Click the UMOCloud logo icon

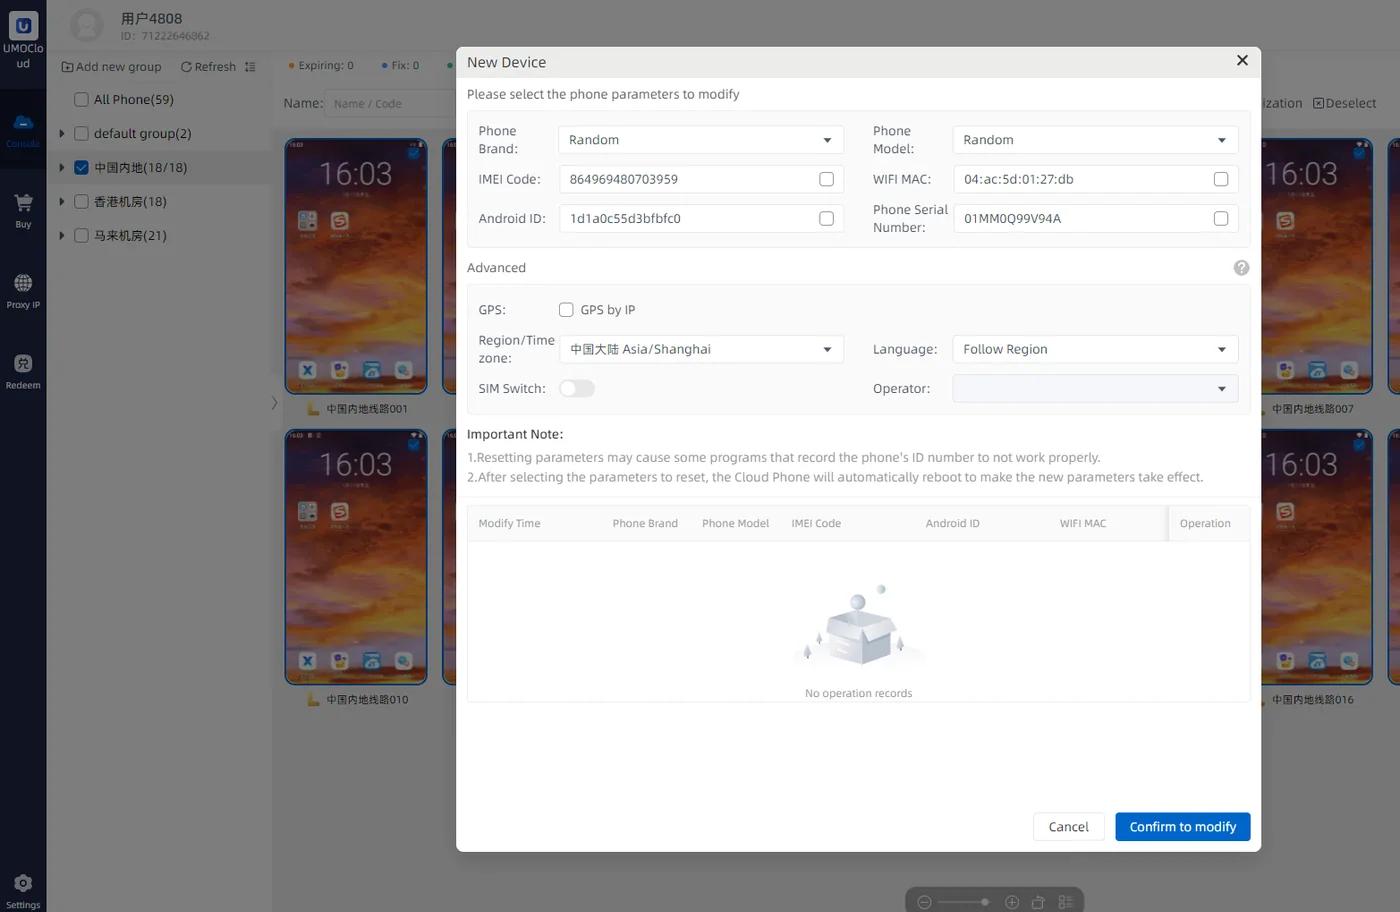23,25
